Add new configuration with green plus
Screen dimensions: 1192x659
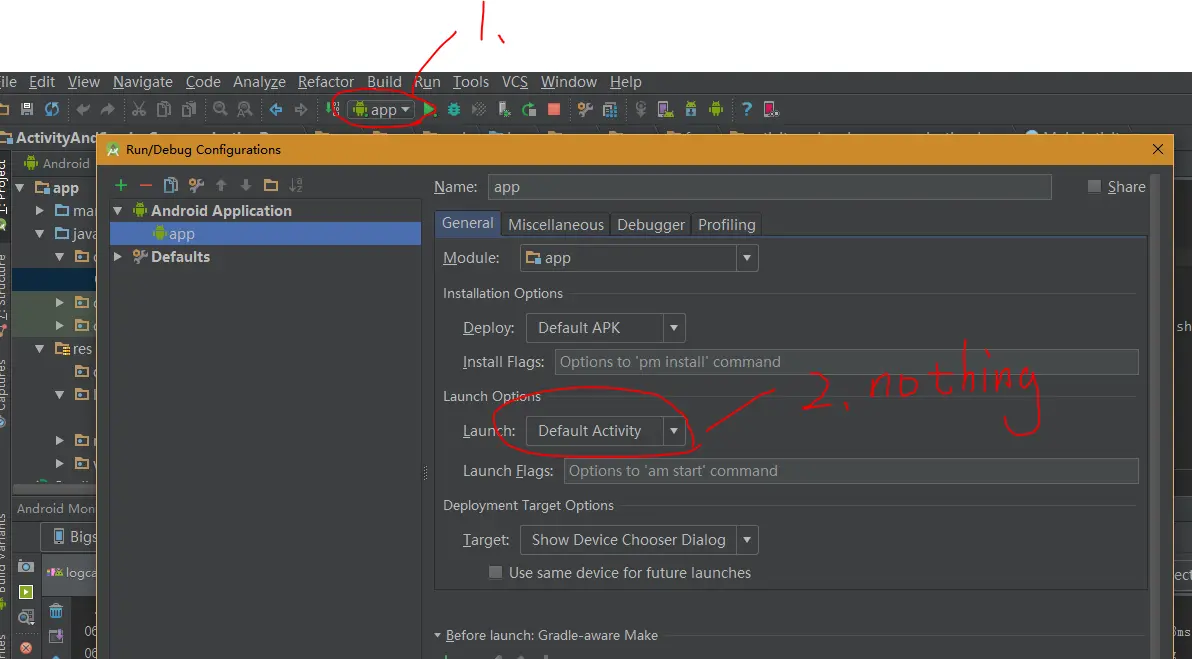pyautogui.click(x=121, y=185)
